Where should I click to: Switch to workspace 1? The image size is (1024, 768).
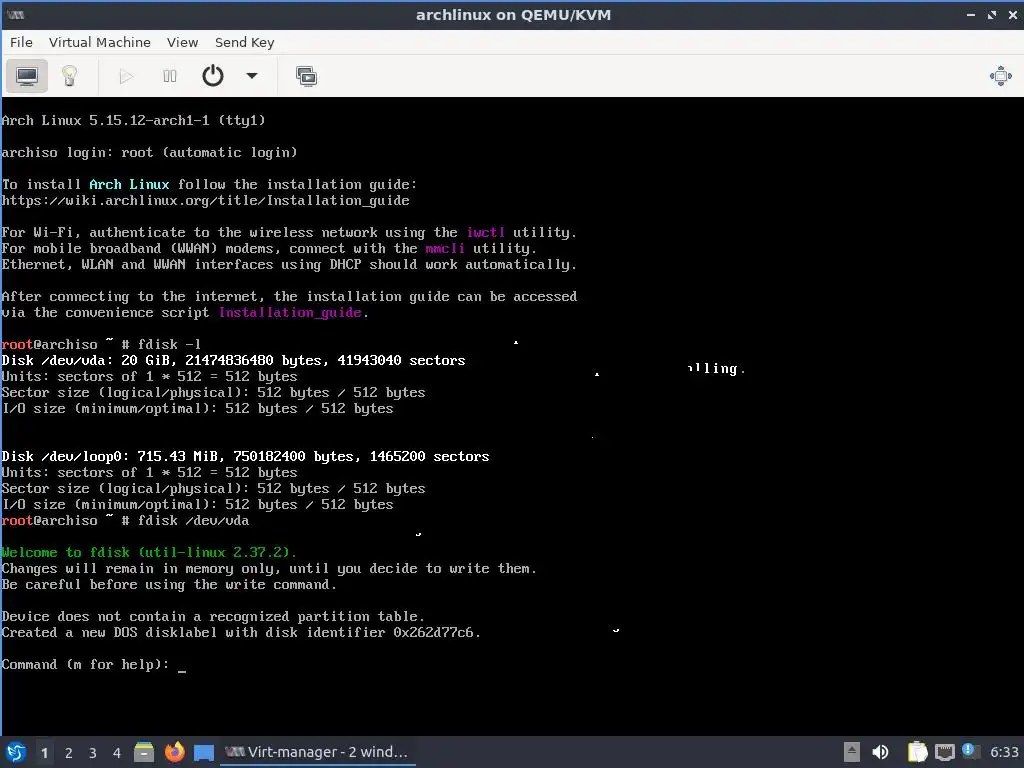[44, 752]
